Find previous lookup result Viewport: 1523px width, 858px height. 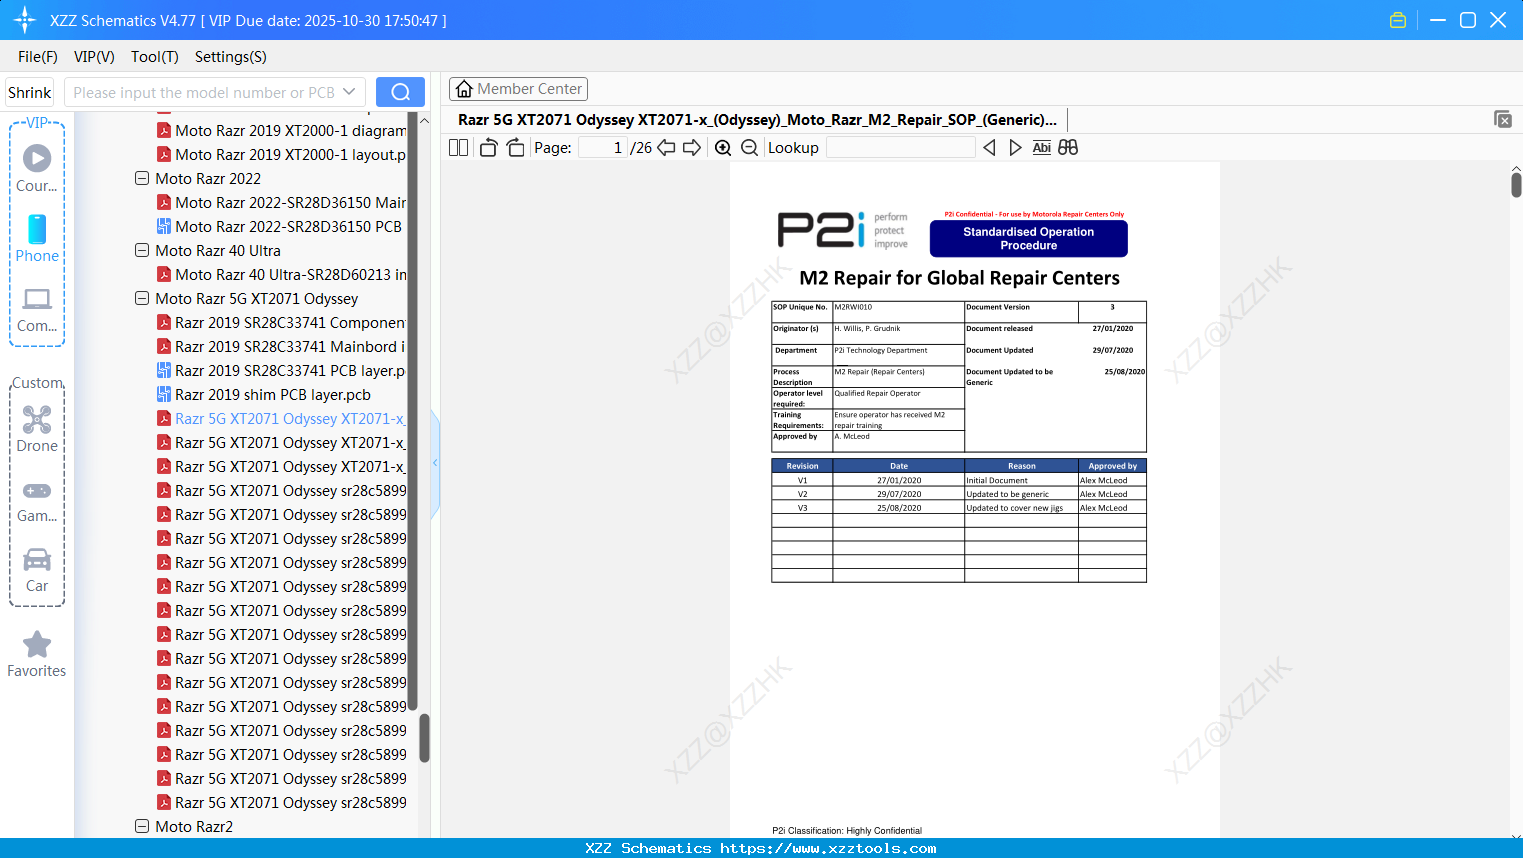(989, 147)
